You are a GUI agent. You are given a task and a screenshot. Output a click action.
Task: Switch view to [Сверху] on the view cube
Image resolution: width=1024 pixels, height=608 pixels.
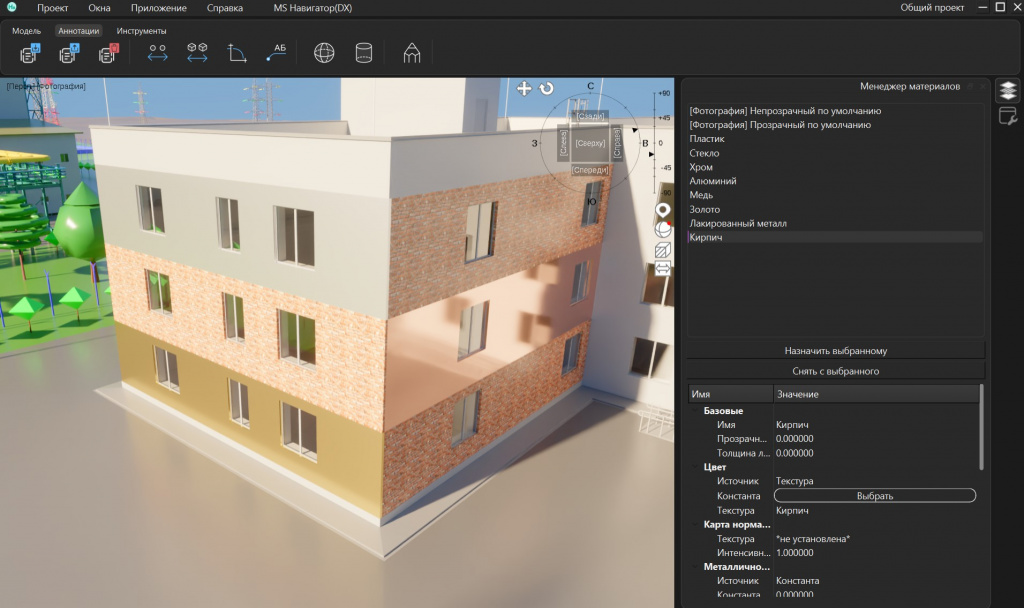pos(590,143)
